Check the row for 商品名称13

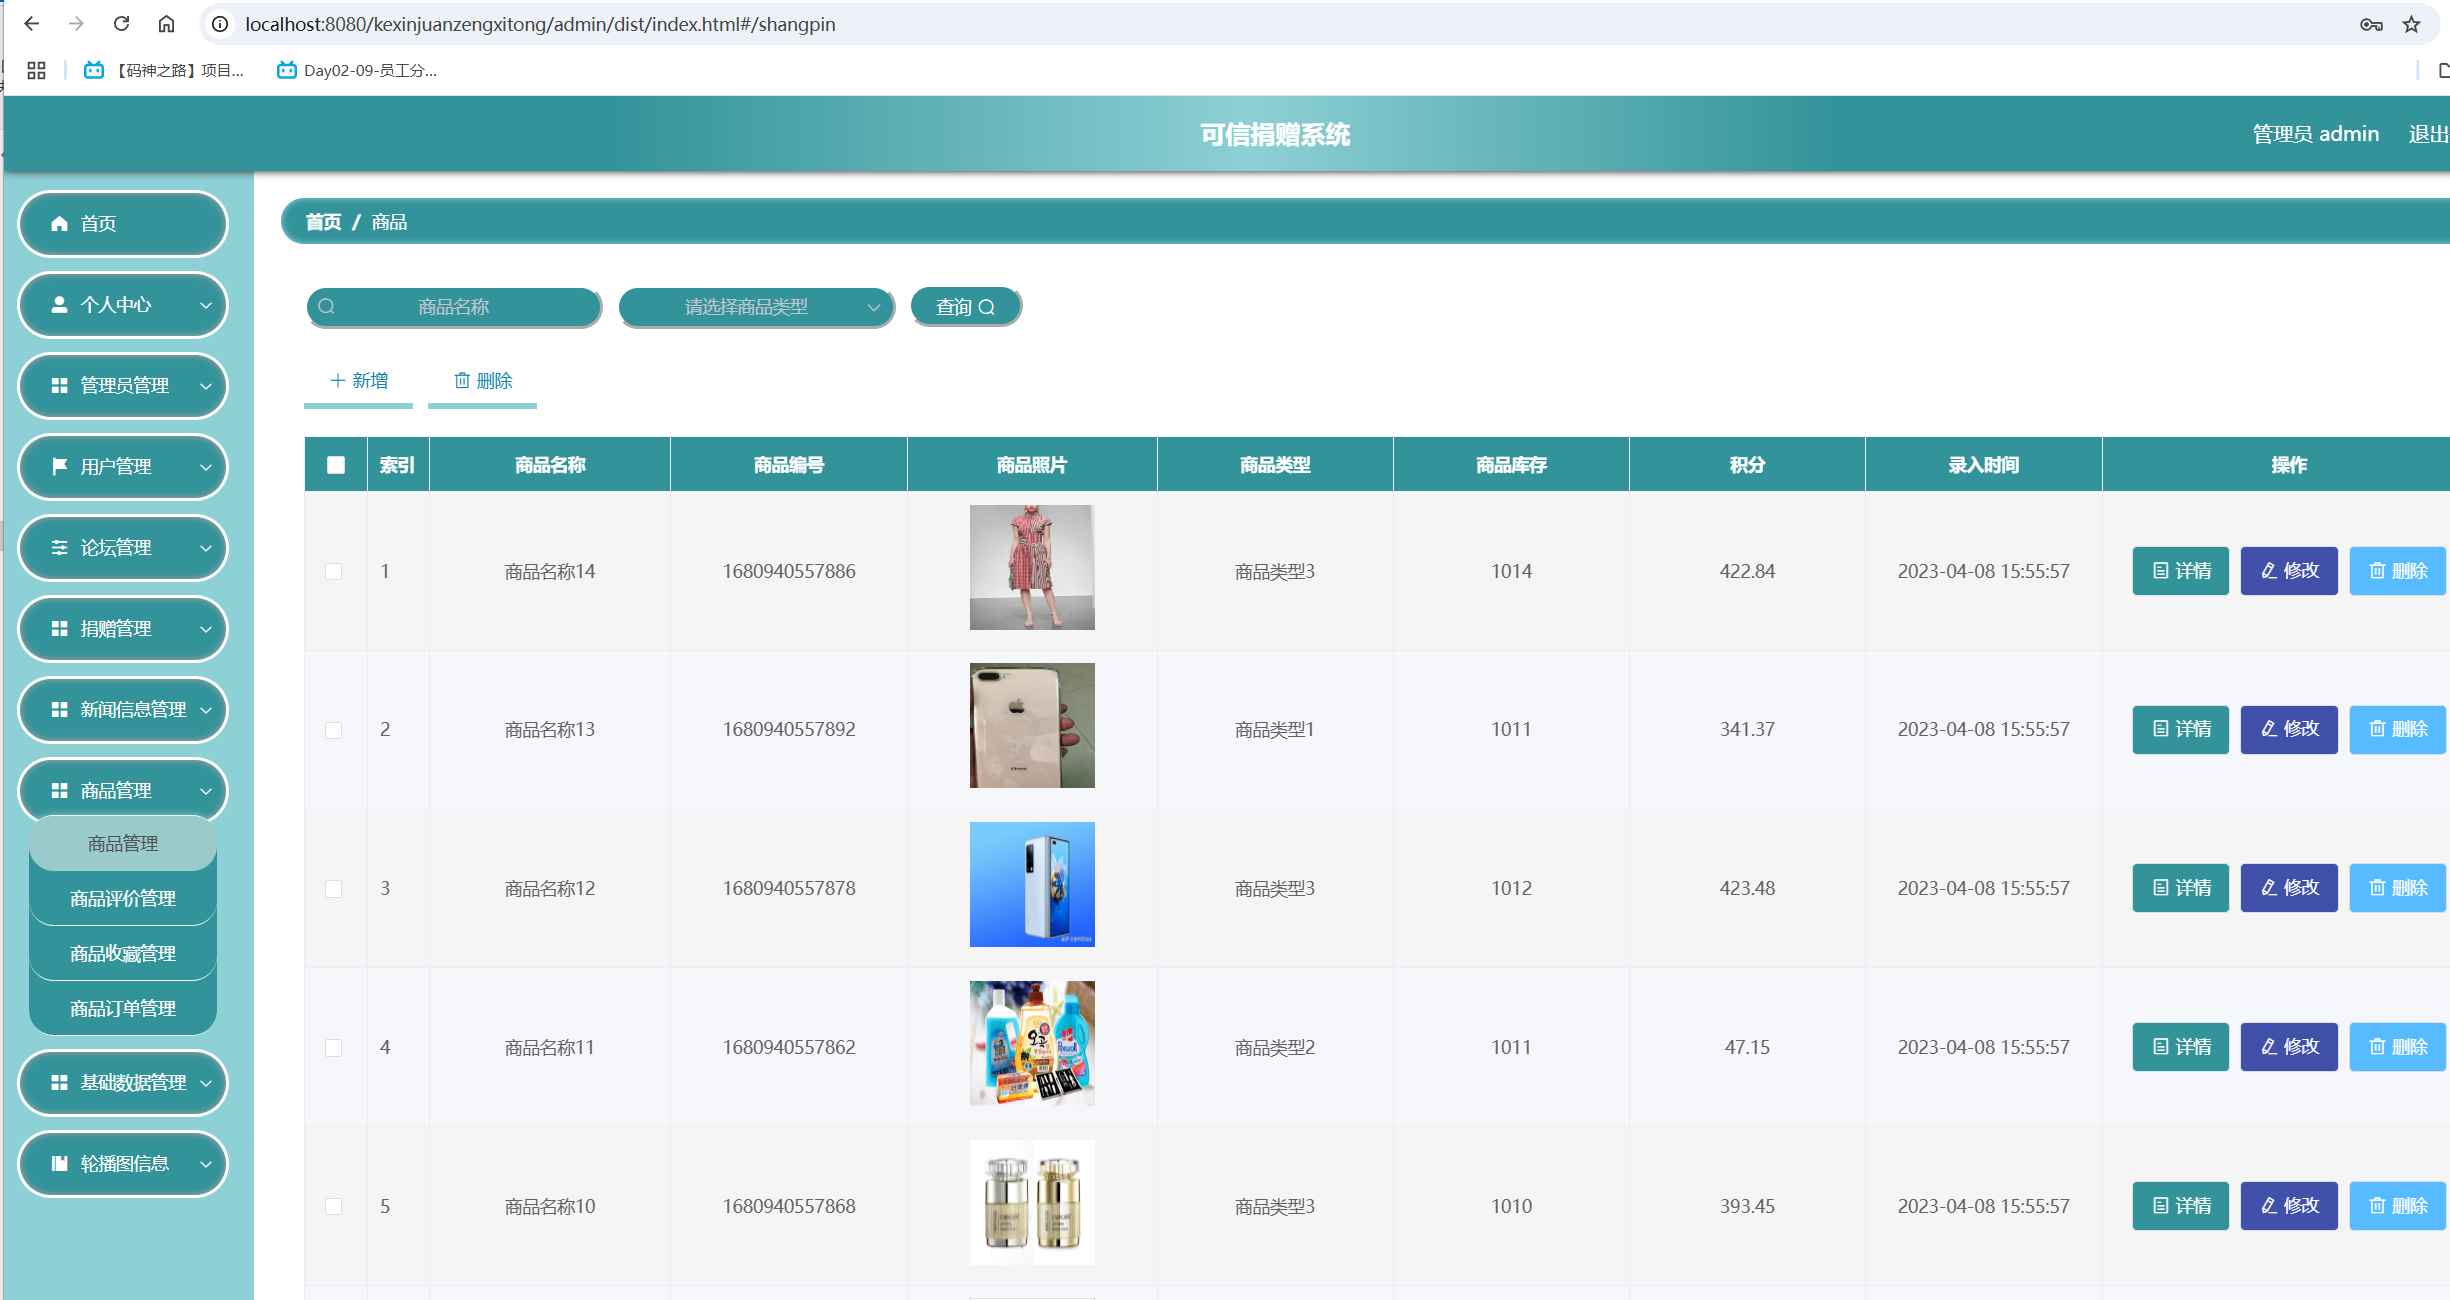point(334,730)
